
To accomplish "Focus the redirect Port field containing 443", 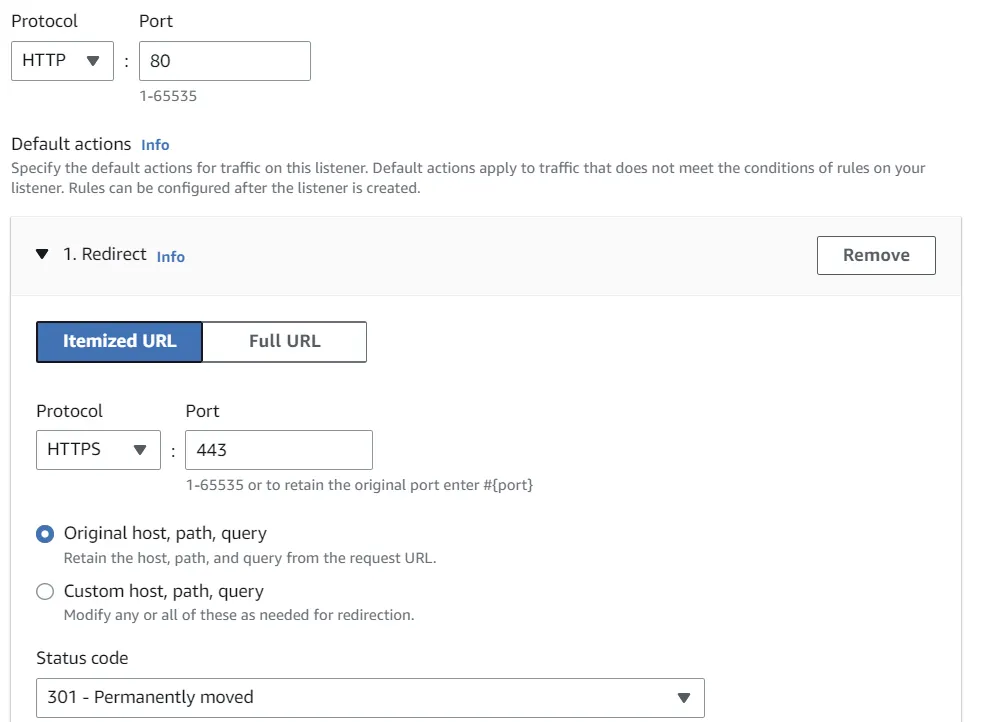I will tap(278, 450).
